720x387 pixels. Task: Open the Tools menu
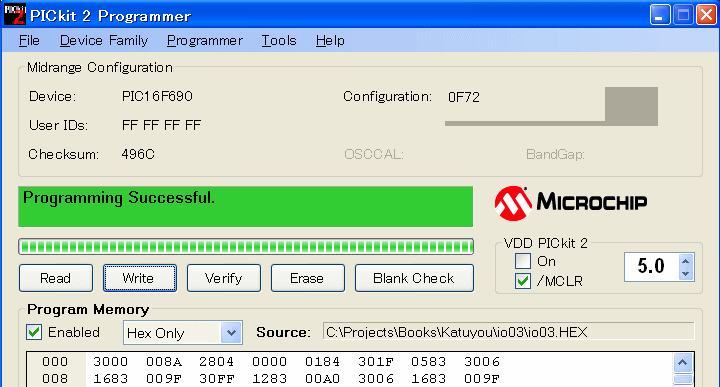[279, 41]
